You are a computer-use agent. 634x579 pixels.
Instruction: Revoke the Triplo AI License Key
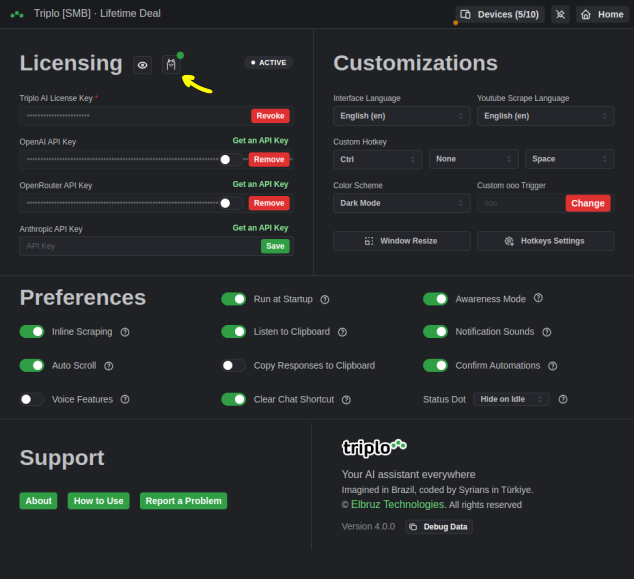pyautogui.click(x=270, y=116)
